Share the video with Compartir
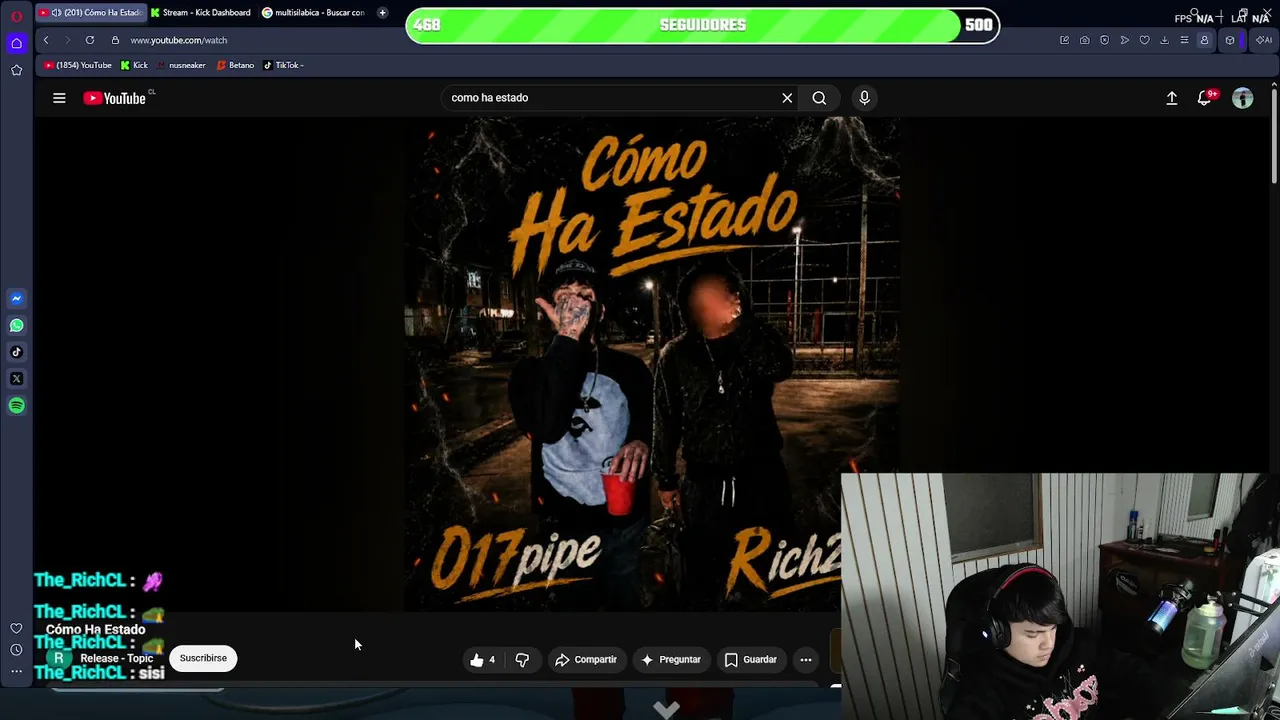The height and width of the screenshot is (720, 1280). coord(586,660)
